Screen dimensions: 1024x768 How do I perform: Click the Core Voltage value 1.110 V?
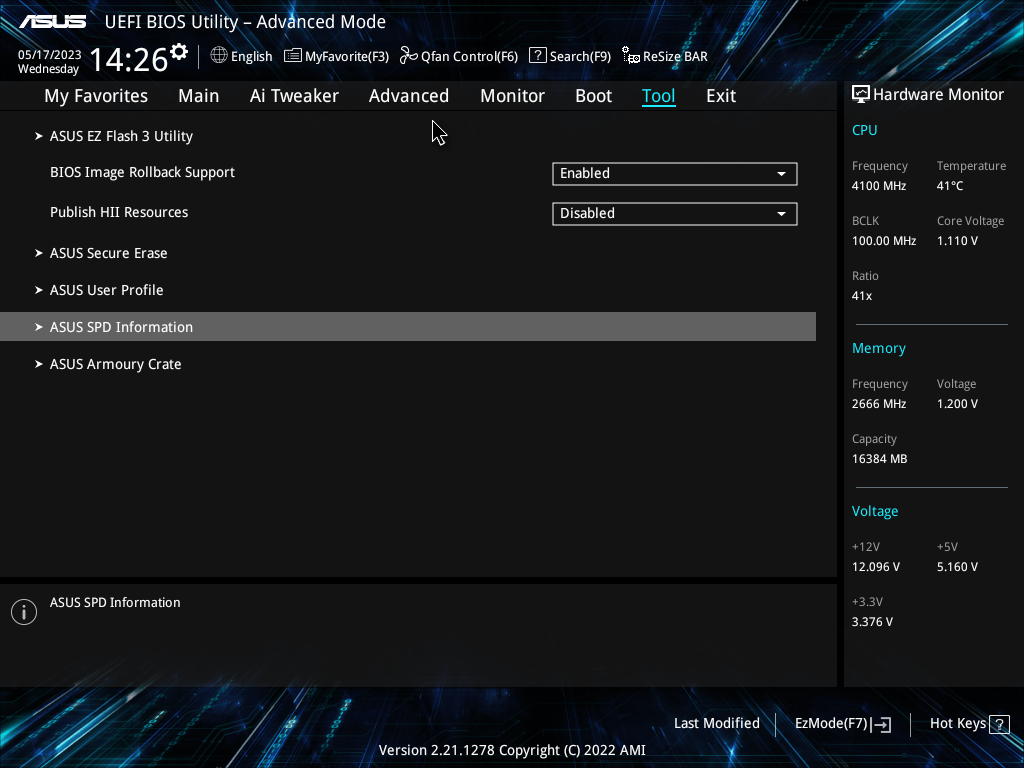(957, 240)
